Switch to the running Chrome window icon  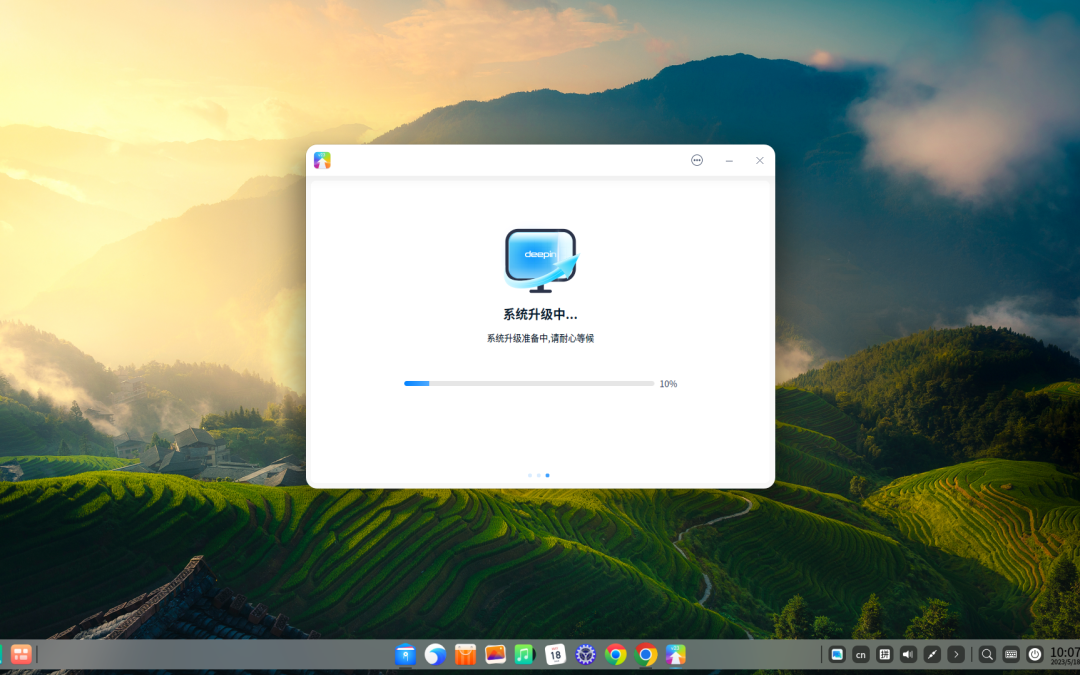point(645,654)
